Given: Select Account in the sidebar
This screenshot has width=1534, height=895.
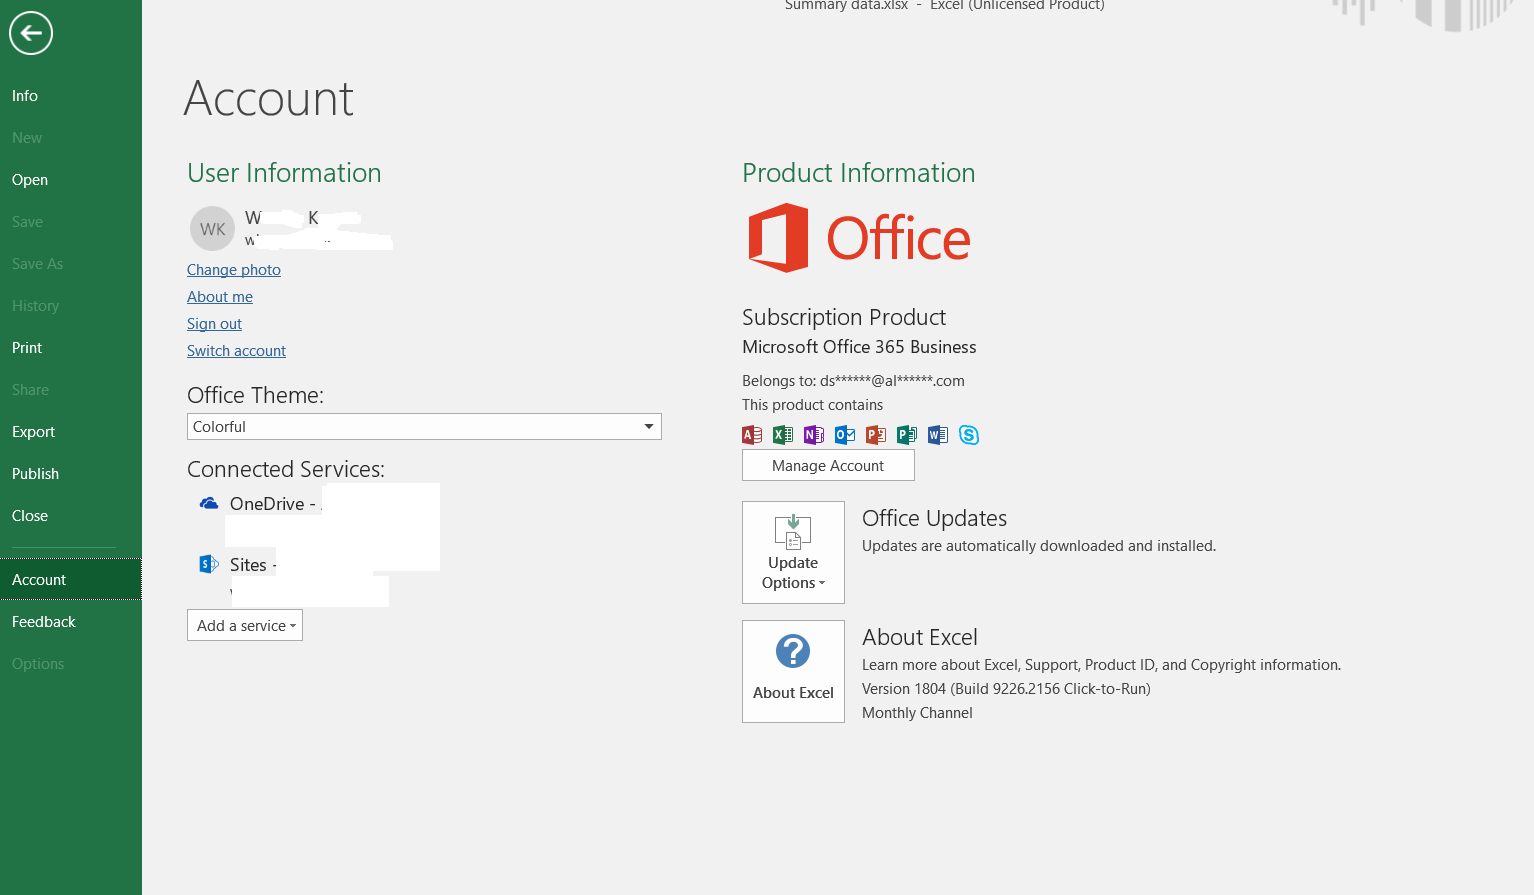Looking at the screenshot, I should point(71,580).
